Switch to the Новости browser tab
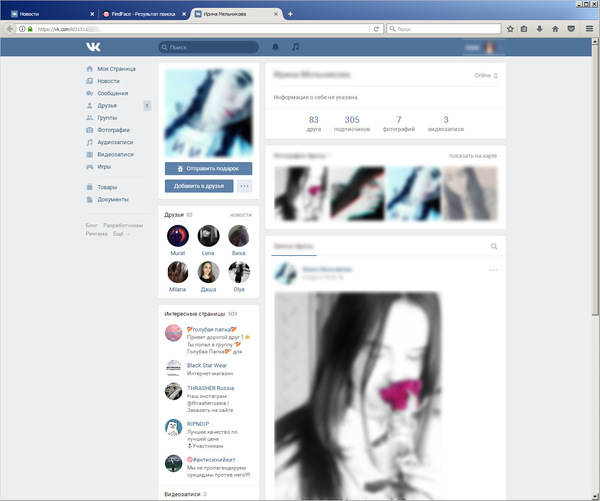 coord(50,14)
